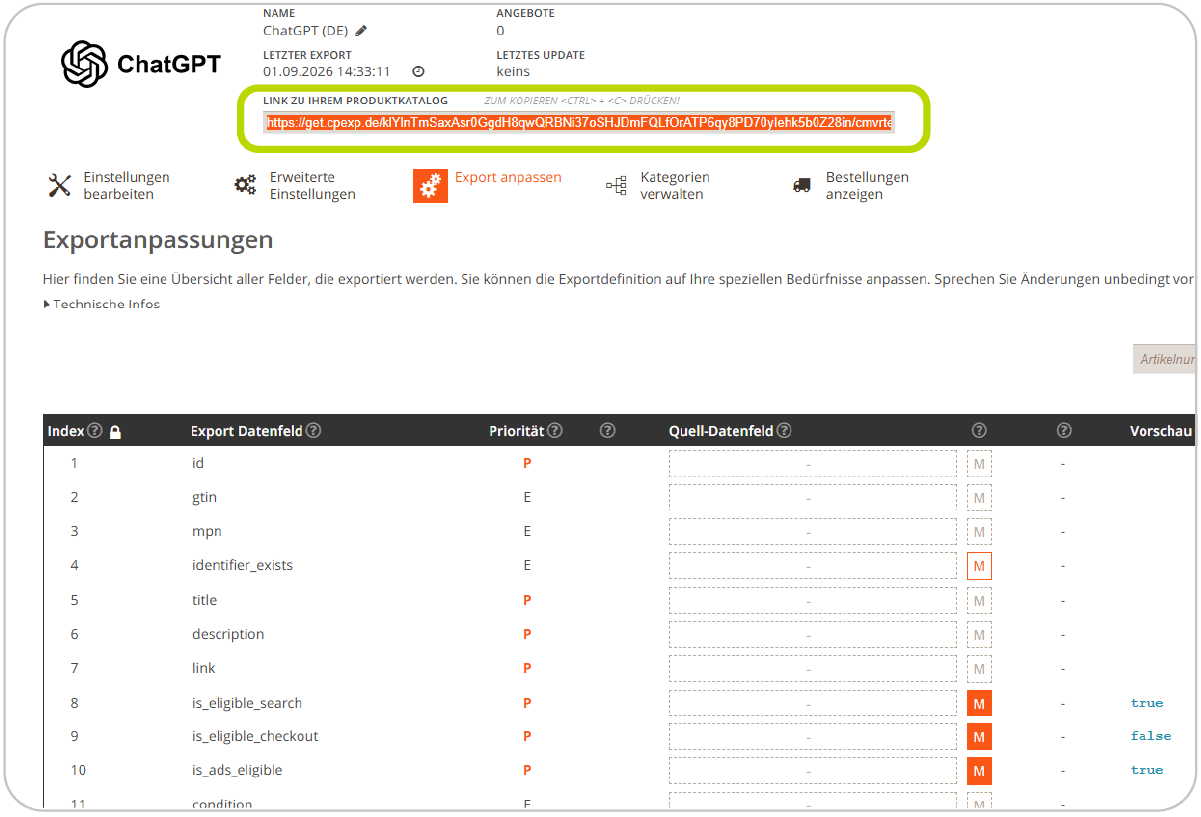Click the Vorschau column header

[x=1161, y=431]
